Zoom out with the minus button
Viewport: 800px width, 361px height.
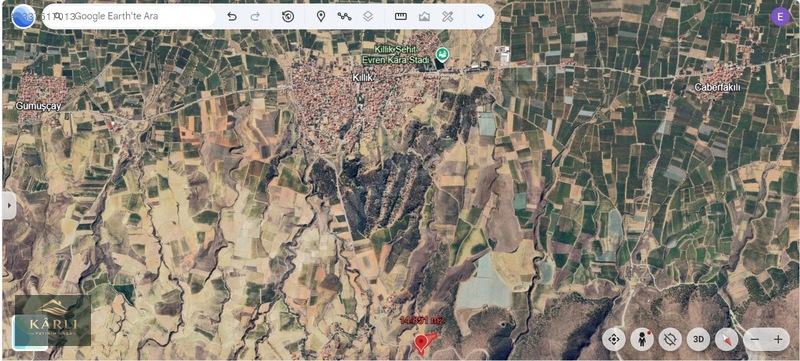(x=755, y=339)
